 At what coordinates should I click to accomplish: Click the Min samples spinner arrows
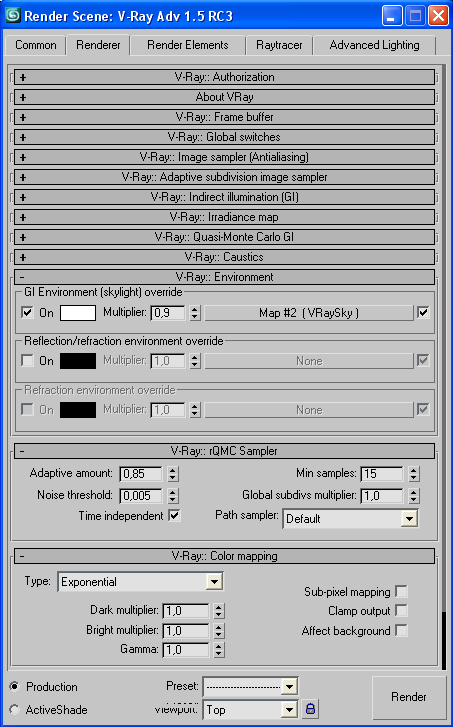[x=414, y=474]
